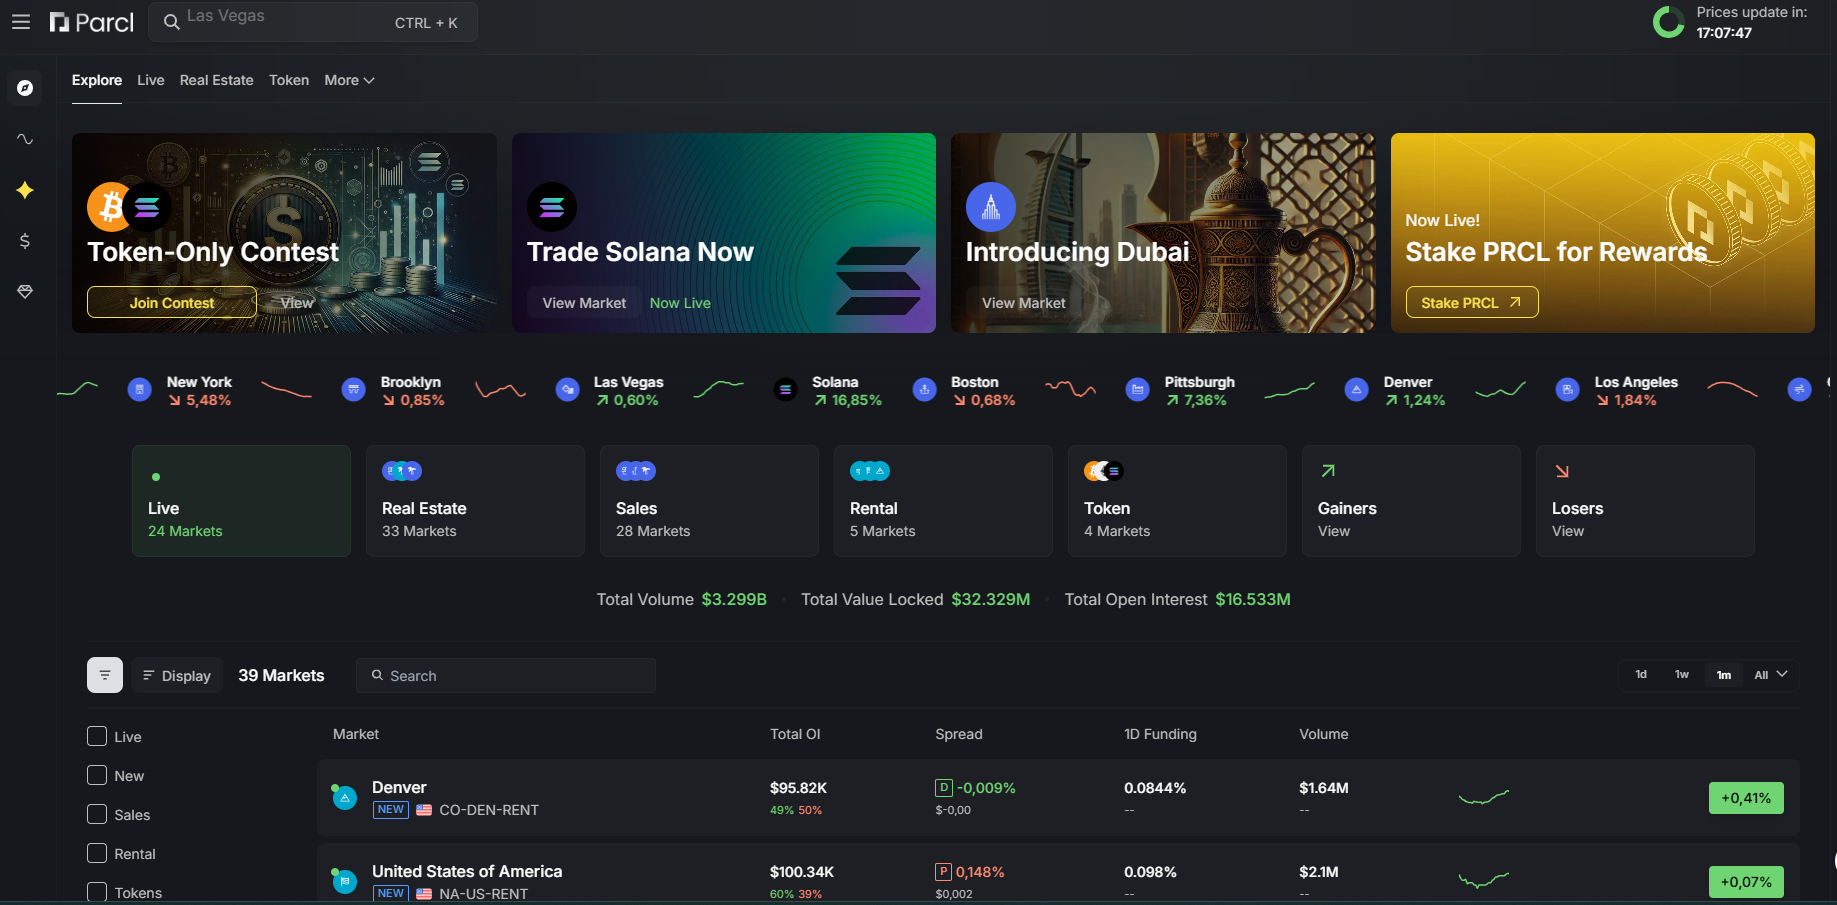
Task: Open the Live 24 Markets card
Action: [241, 501]
